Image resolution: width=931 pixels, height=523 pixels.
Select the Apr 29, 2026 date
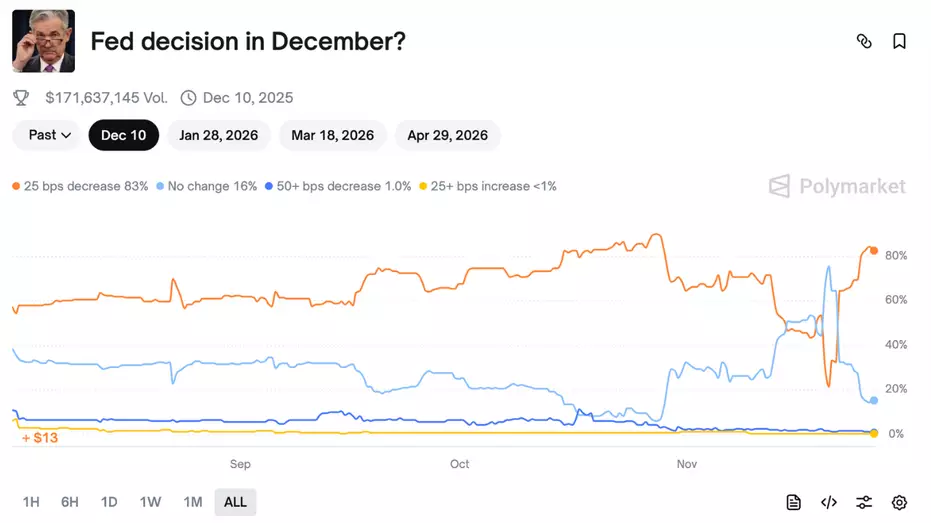[447, 135]
